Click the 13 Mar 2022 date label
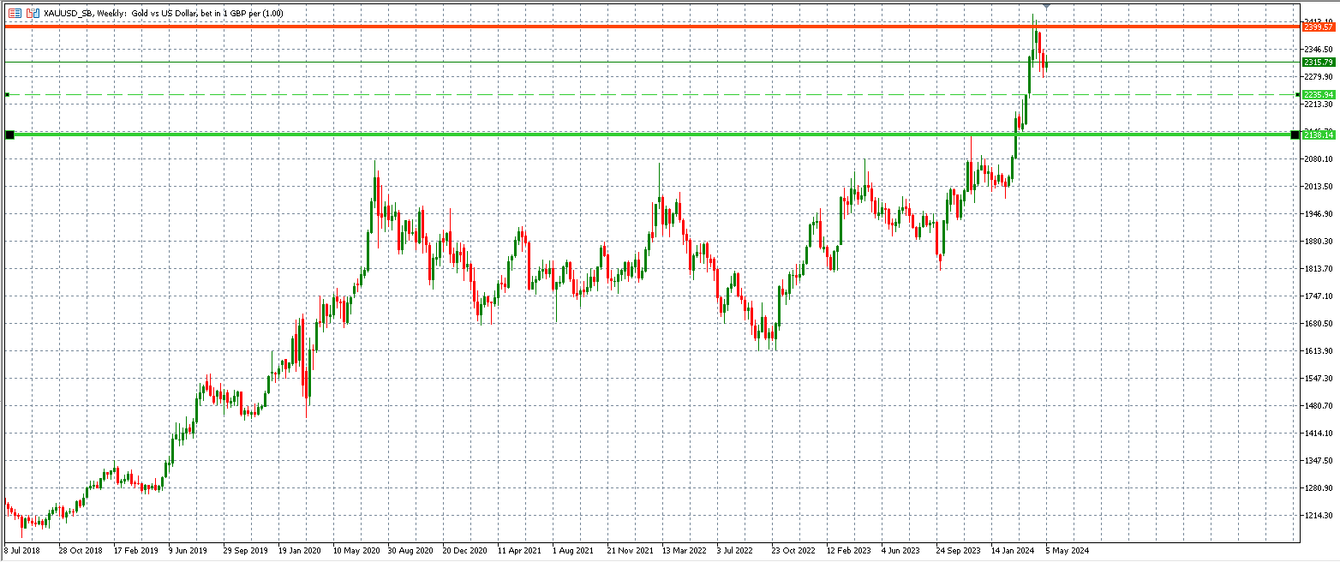This screenshot has height=562, width=1340. [x=685, y=550]
